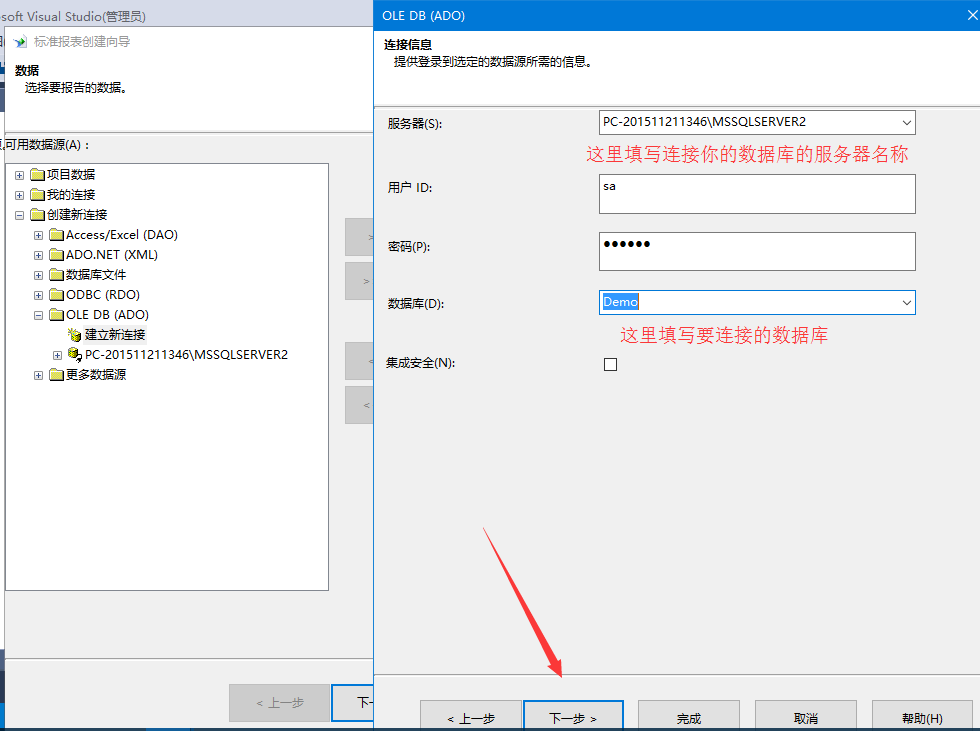Viewport: 980px width, 731px height.
Task: Expand the Access/Excel (DAO) node
Action: [38, 235]
